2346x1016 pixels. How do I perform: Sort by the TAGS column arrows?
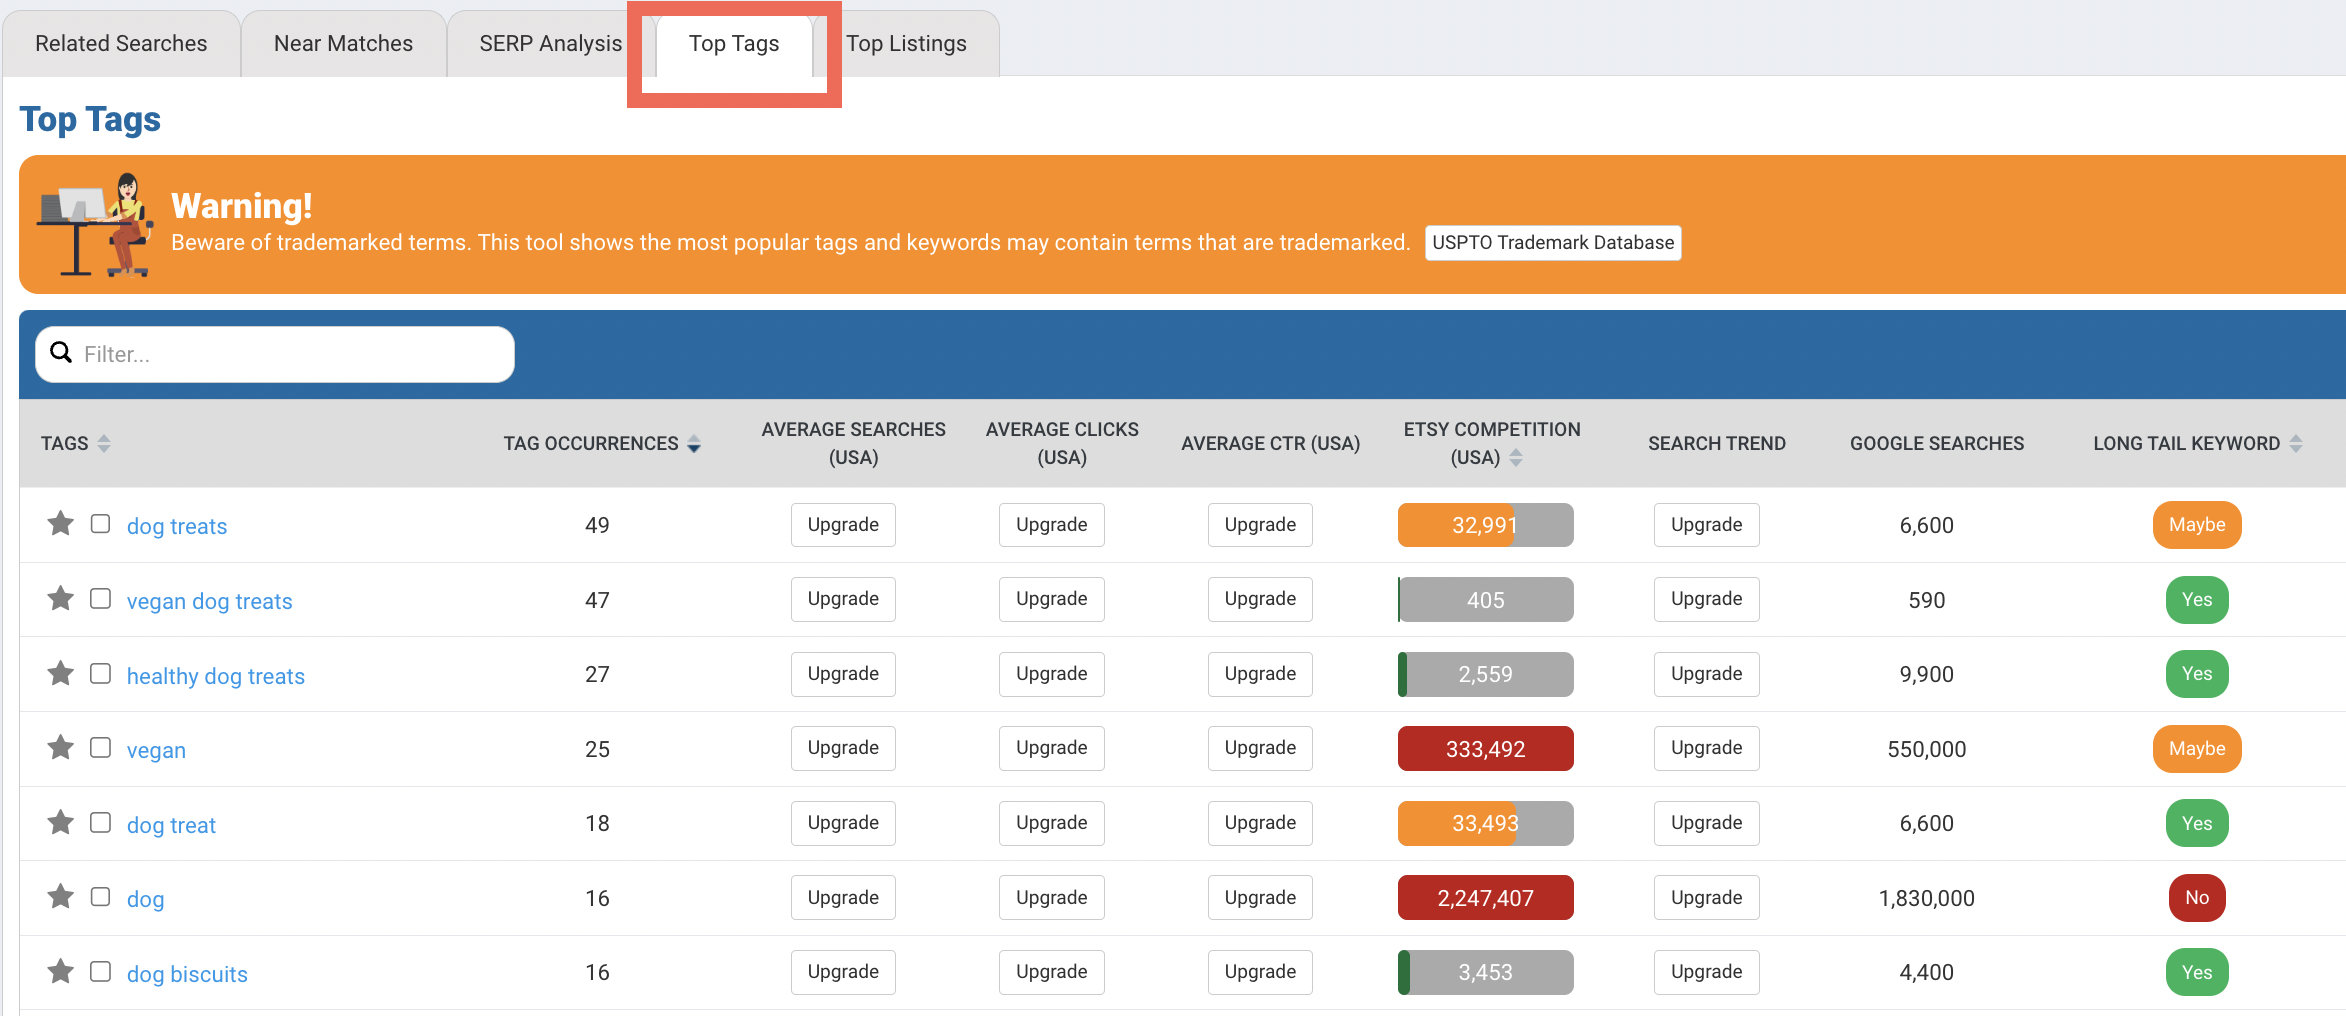[x=104, y=443]
